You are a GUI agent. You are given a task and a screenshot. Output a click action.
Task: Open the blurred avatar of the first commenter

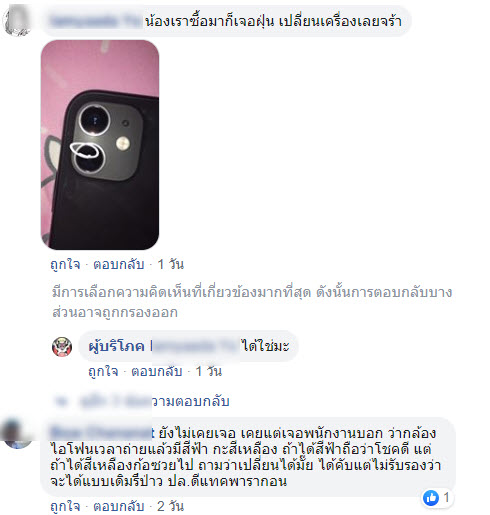point(17,20)
